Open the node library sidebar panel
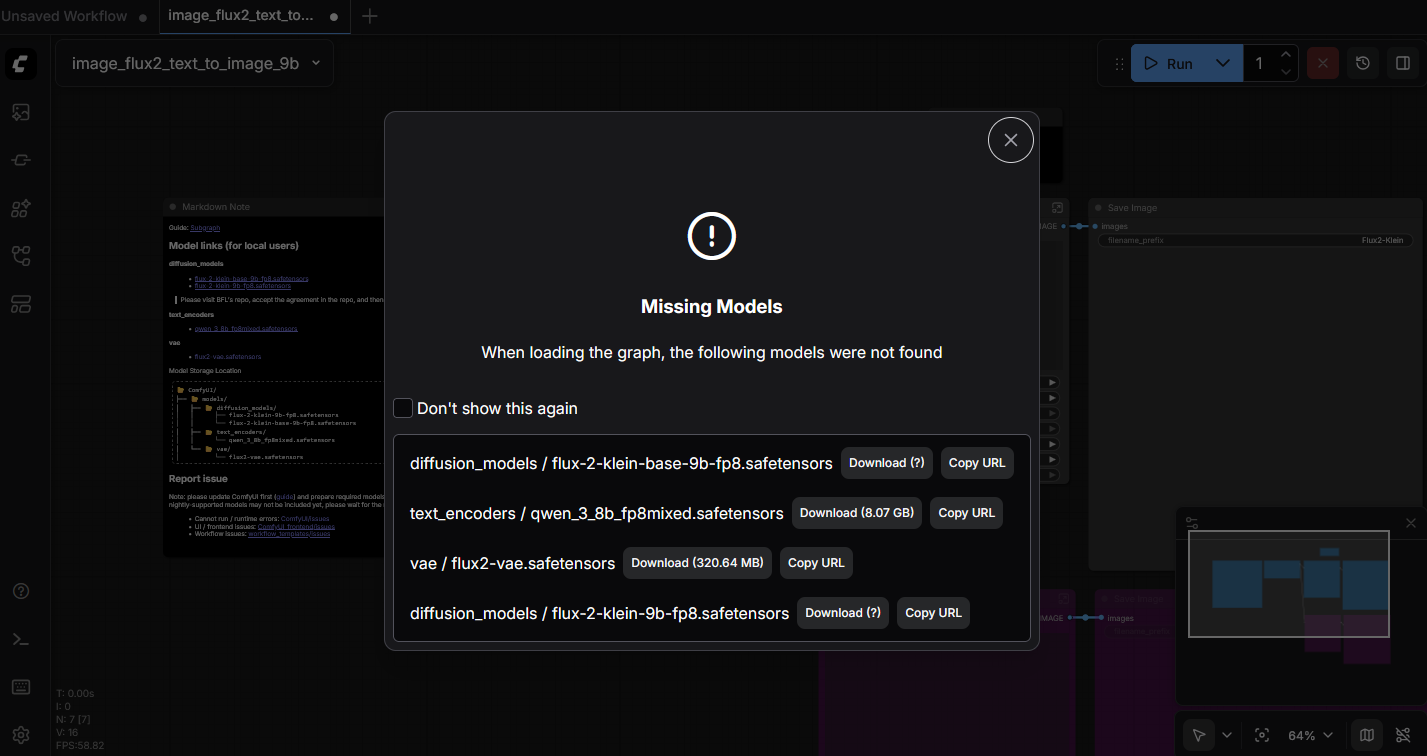Viewport: 1427px width, 756px height. pos(21,160)
